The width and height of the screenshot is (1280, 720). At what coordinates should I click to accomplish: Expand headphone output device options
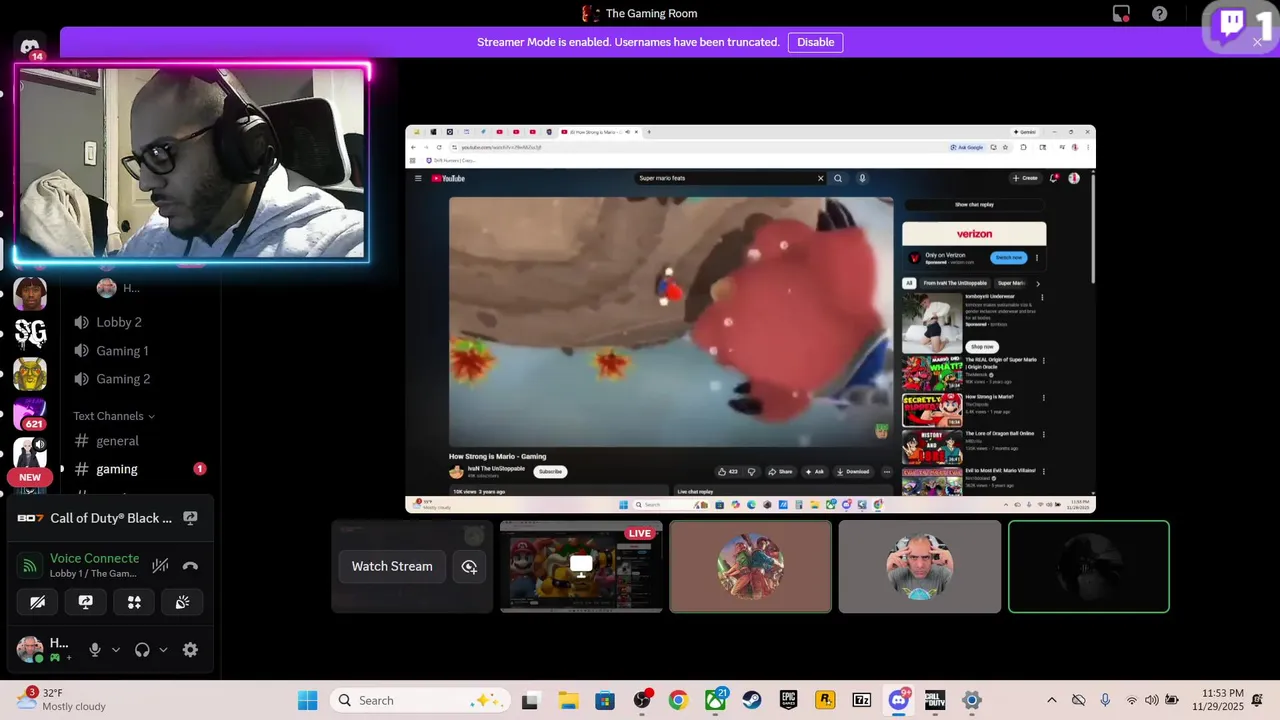pyautogui.click(x=163, y=650)
